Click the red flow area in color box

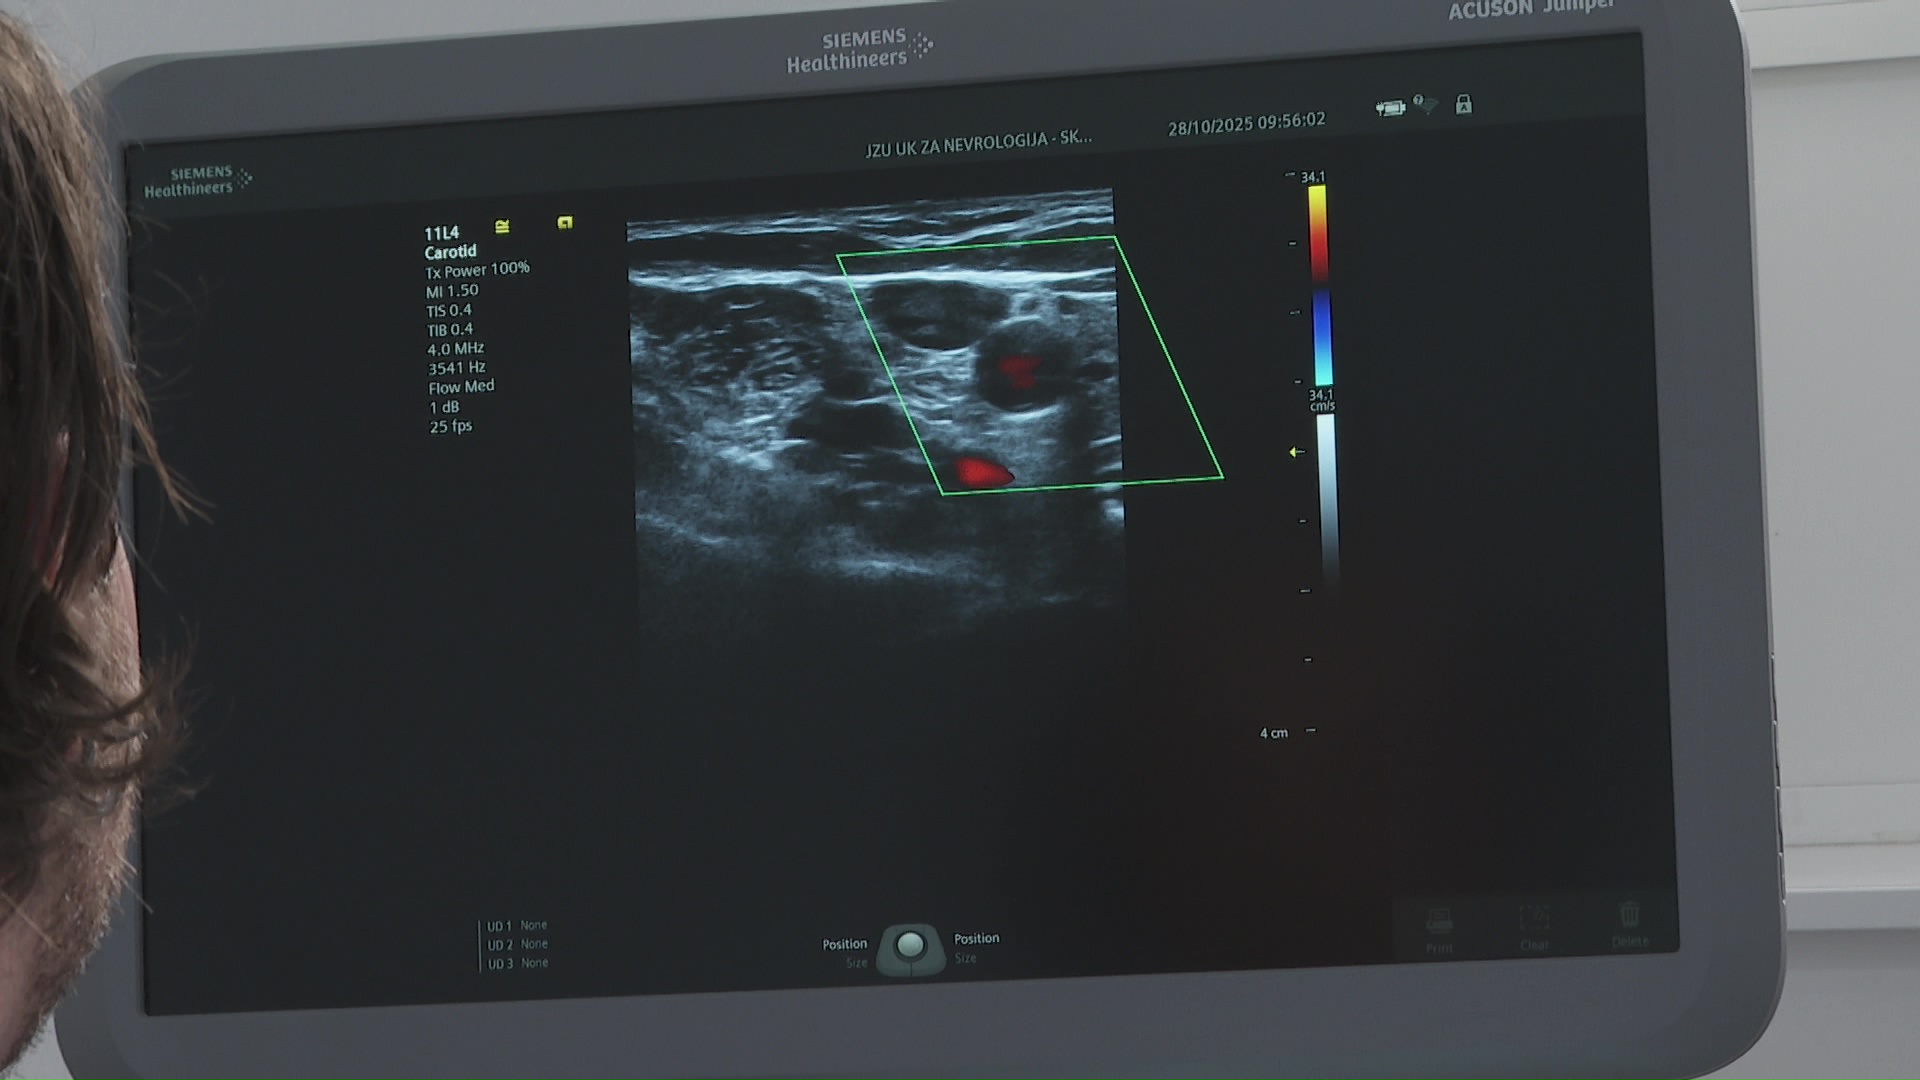click(983, 472)
